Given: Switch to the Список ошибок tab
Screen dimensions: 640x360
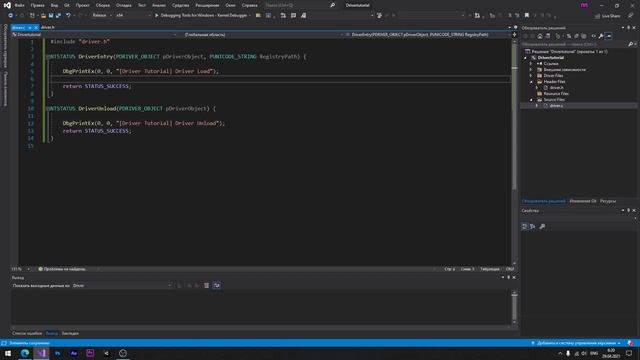Looking at the screenshot, I should [27, 333].
